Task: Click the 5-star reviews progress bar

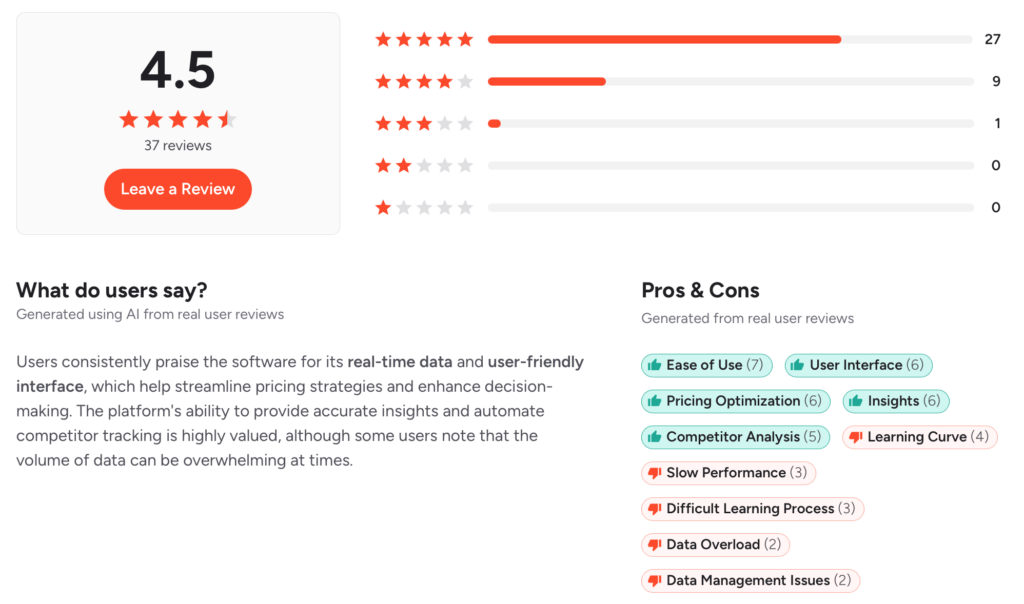Action: (731, 40)
